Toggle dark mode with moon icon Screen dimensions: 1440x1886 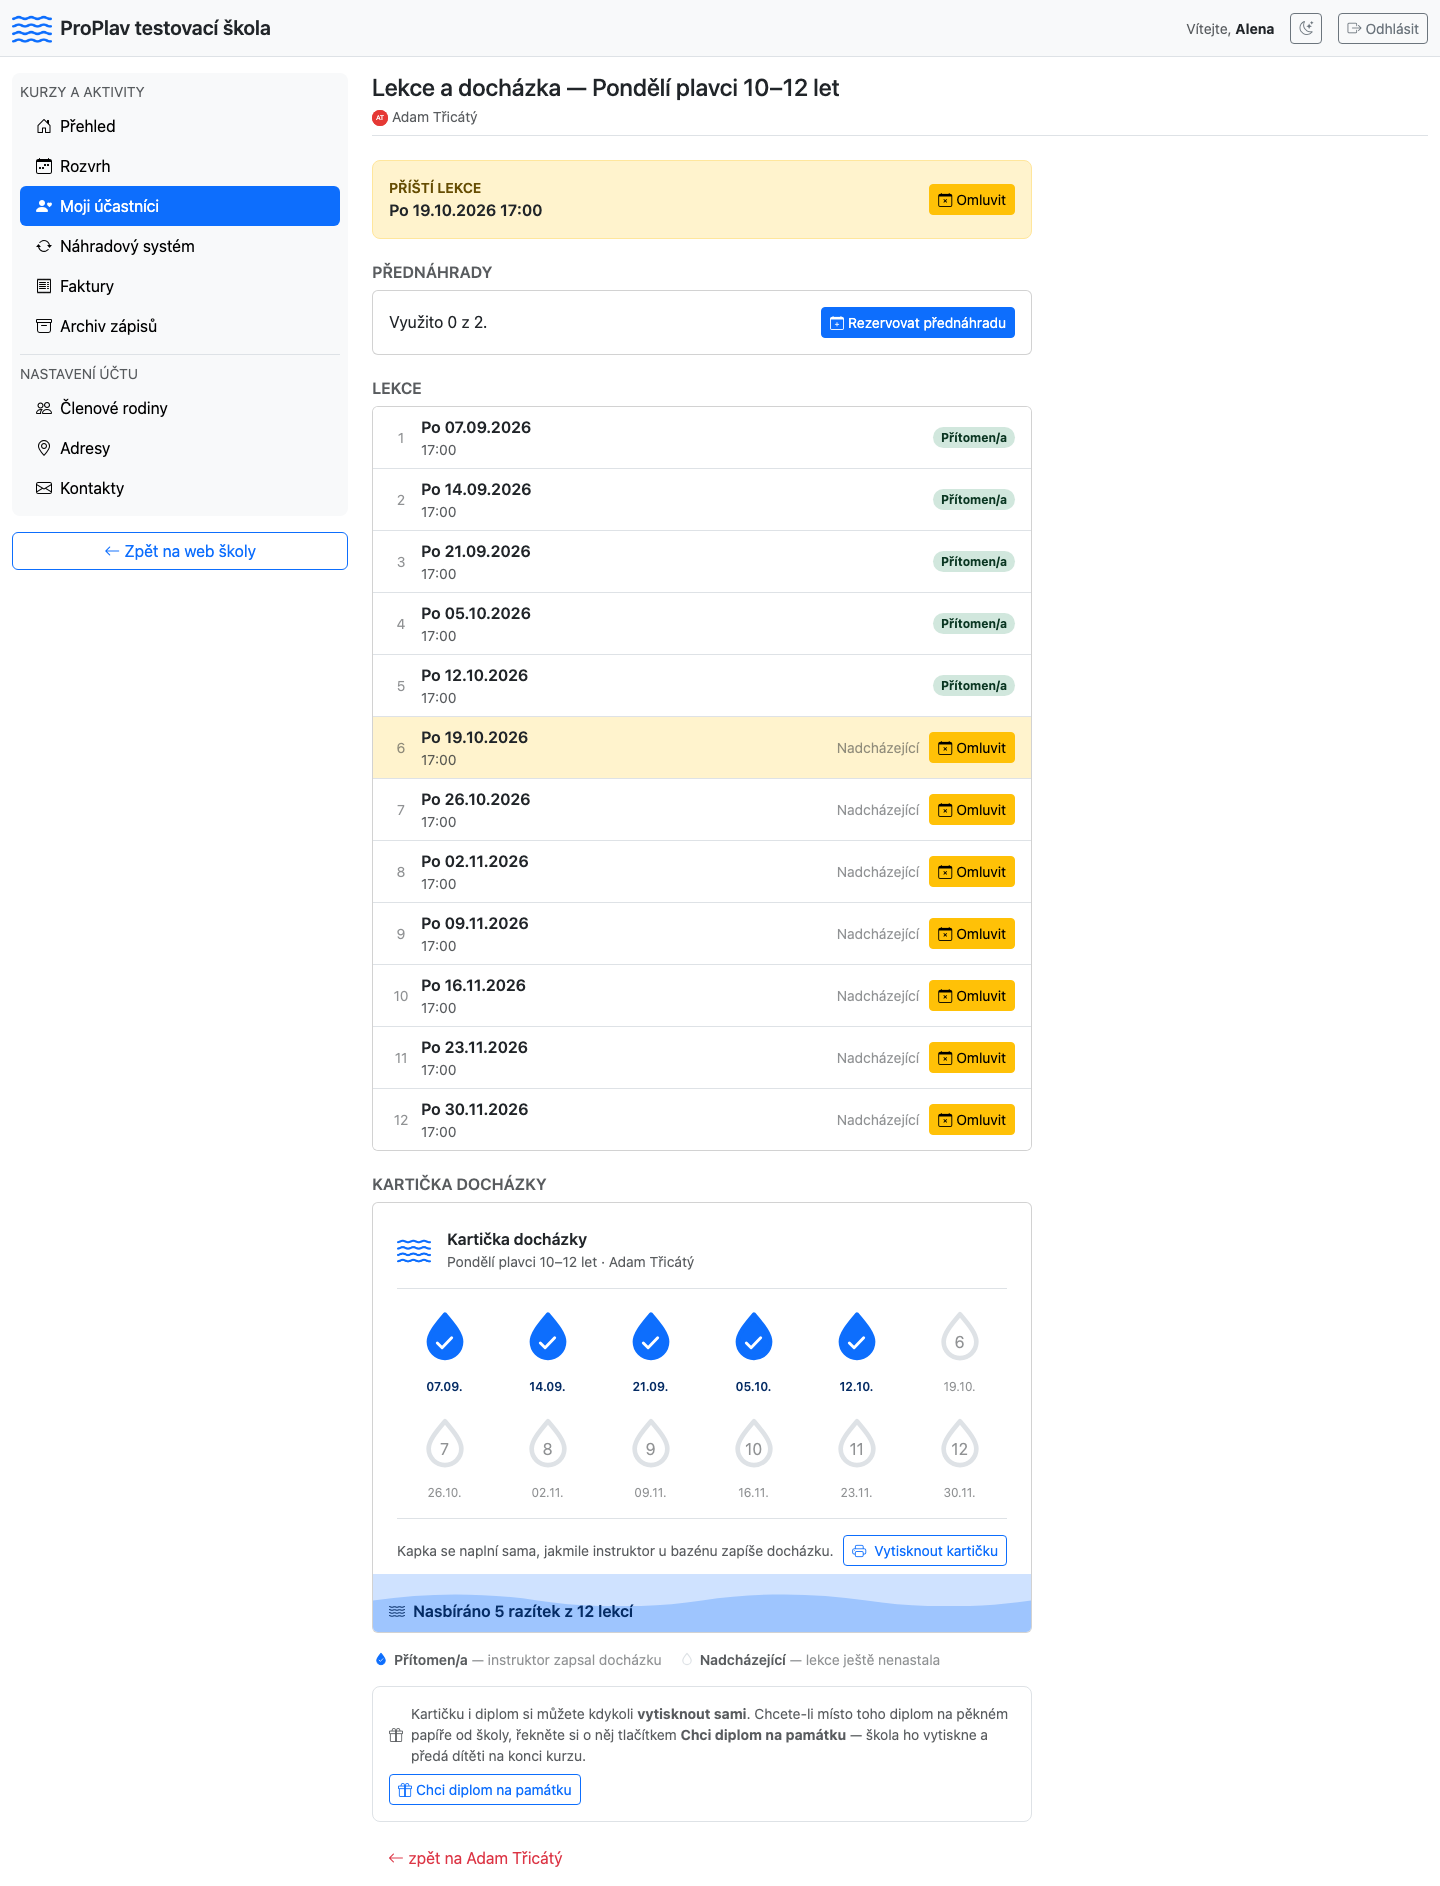click(1306, 28)
